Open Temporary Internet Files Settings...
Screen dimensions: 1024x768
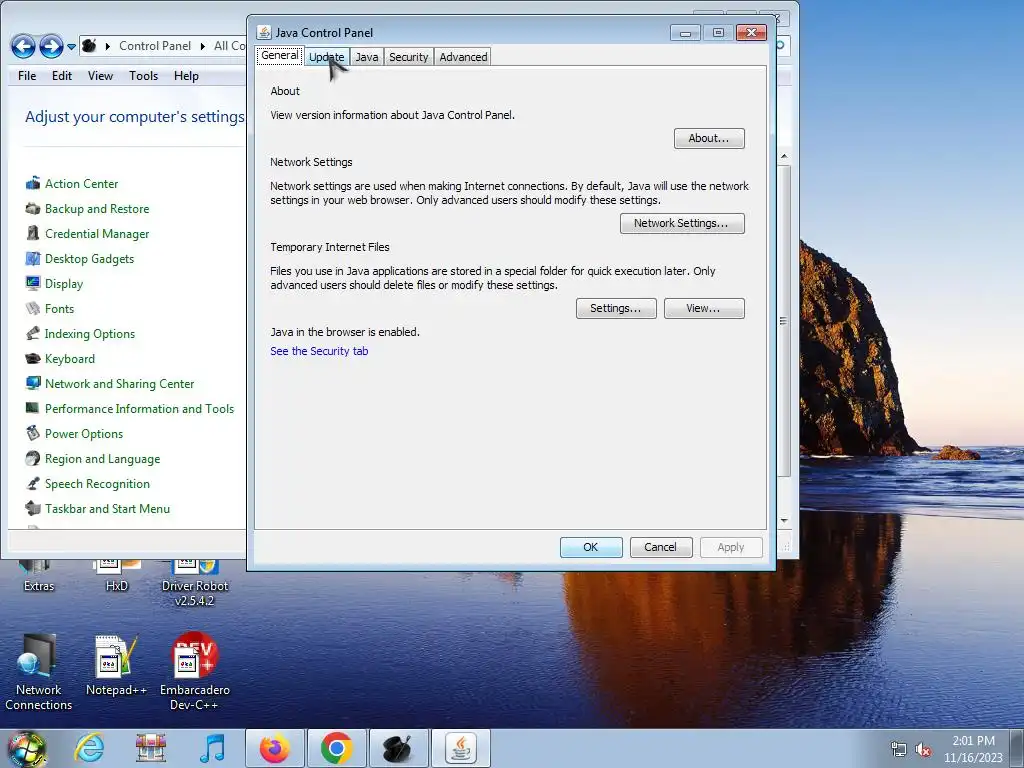tap(616, 308)
